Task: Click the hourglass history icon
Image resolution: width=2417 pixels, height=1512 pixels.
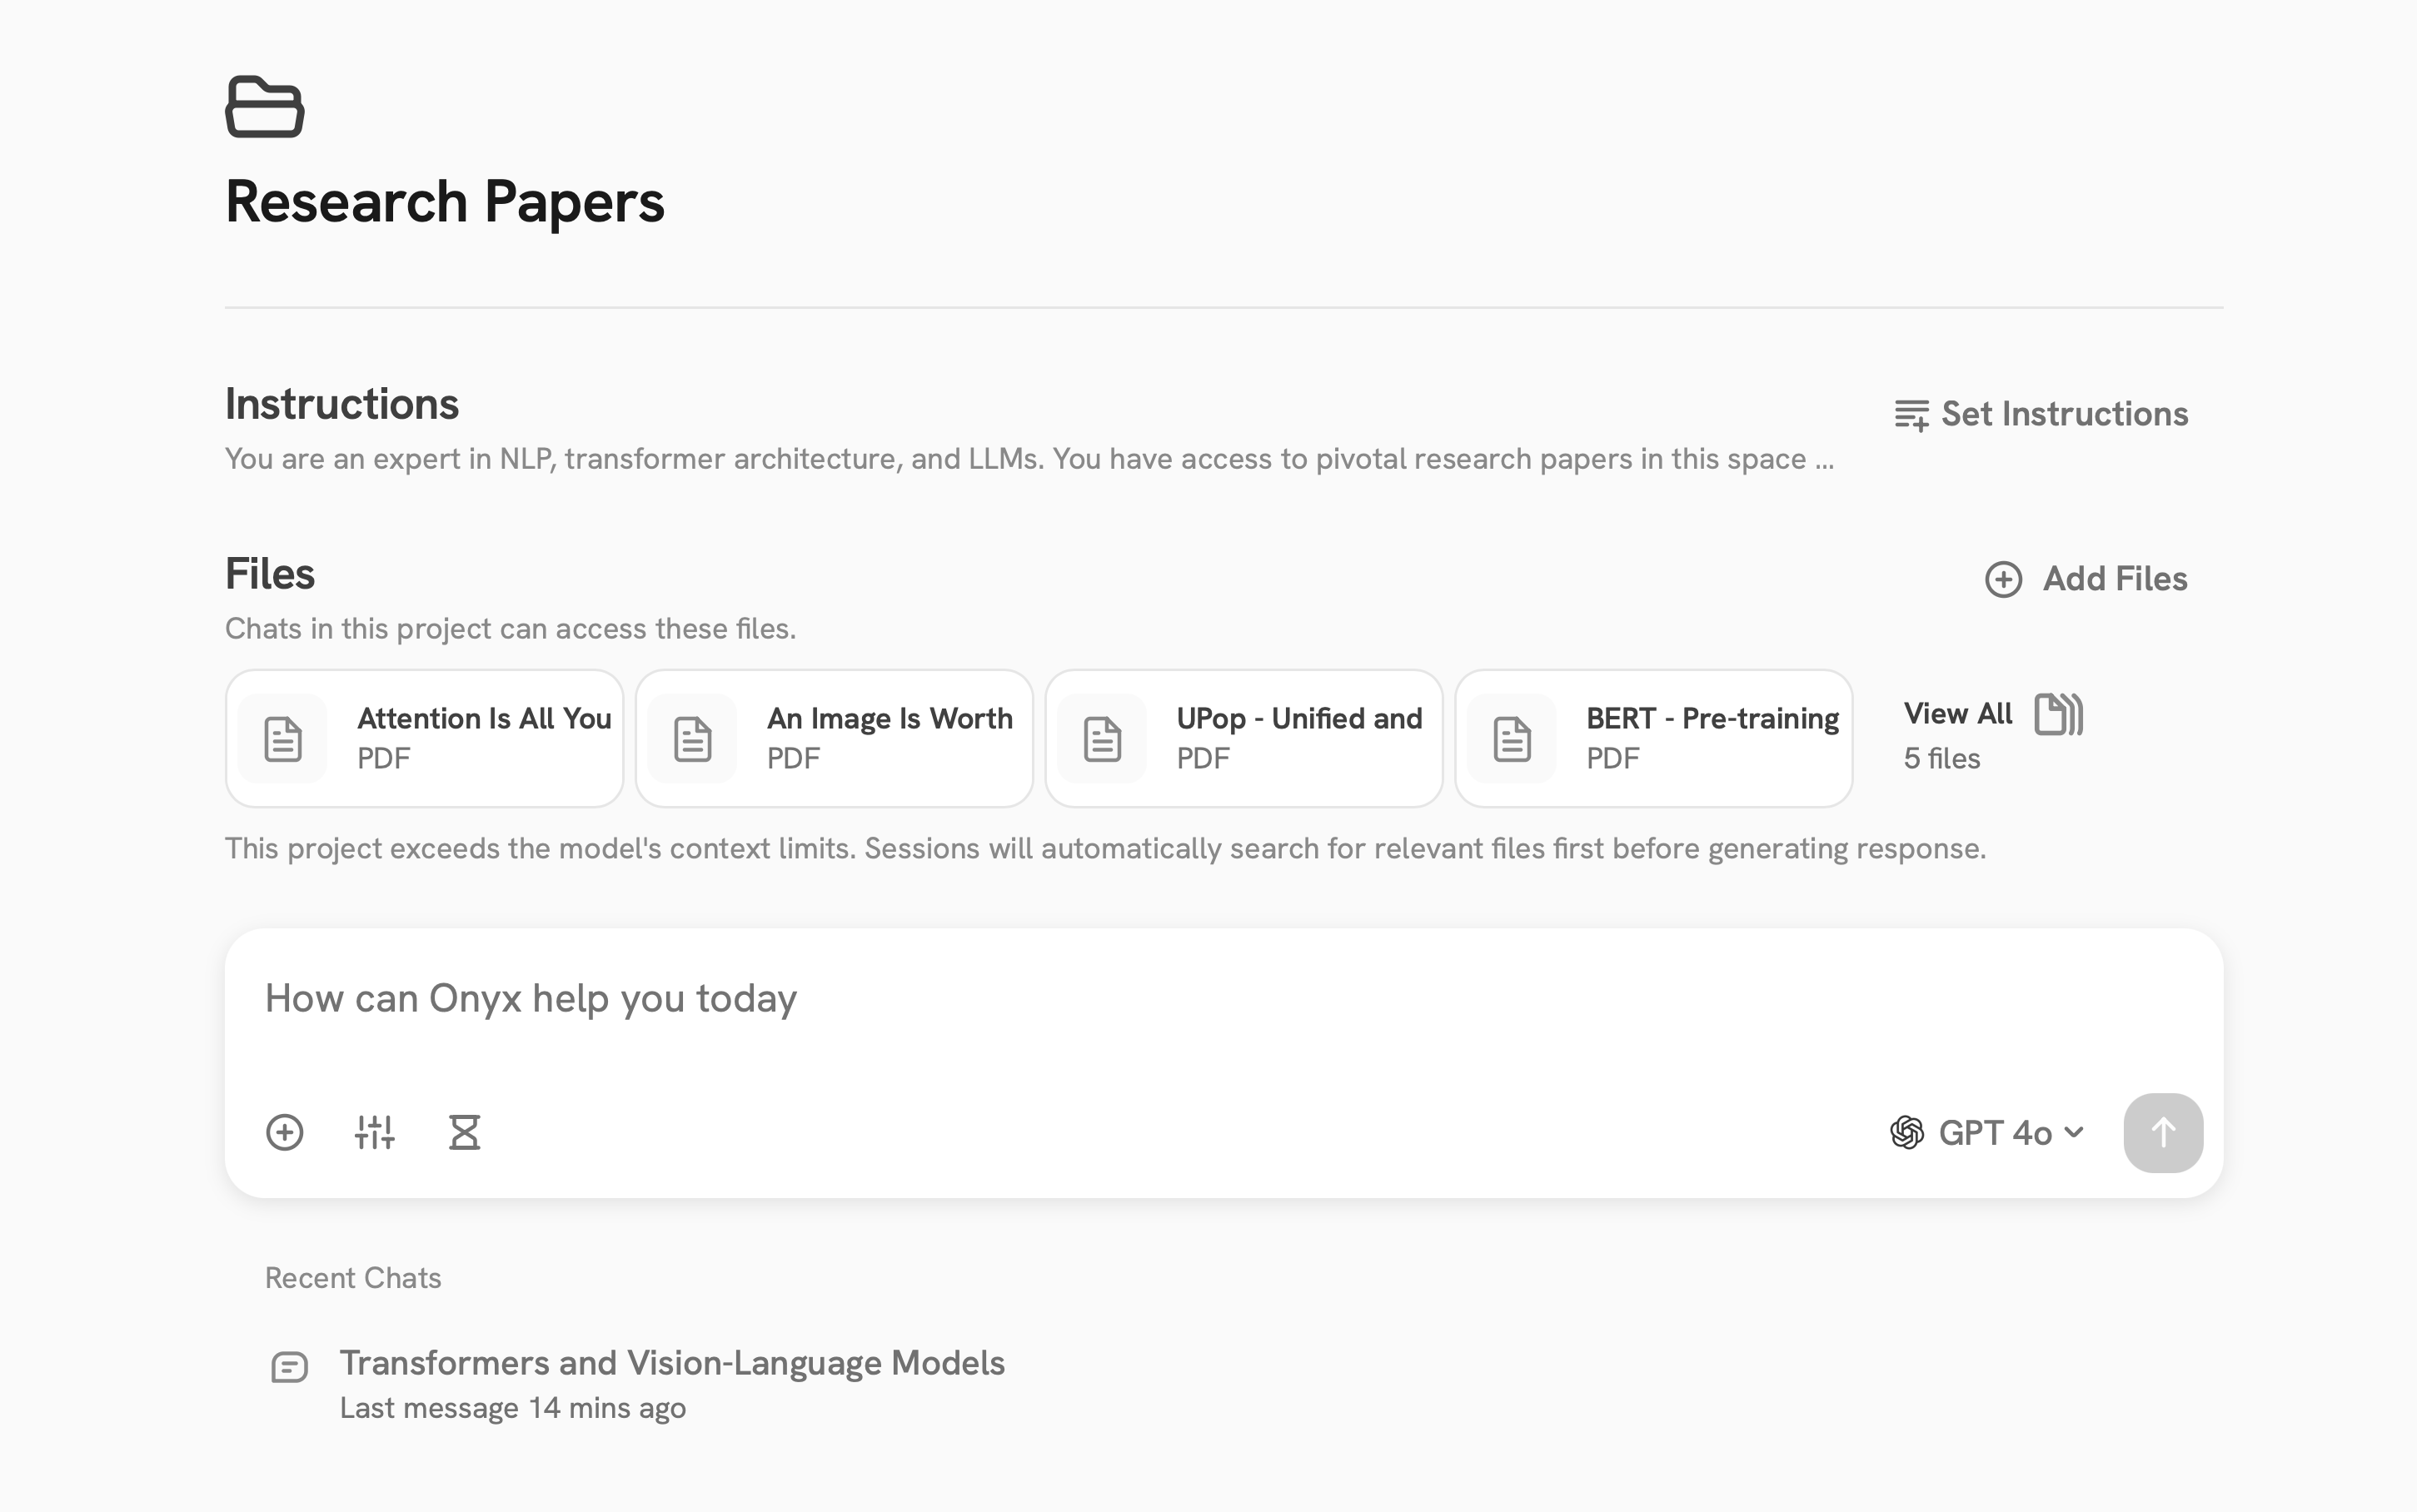Action: tap(464, 1132)
